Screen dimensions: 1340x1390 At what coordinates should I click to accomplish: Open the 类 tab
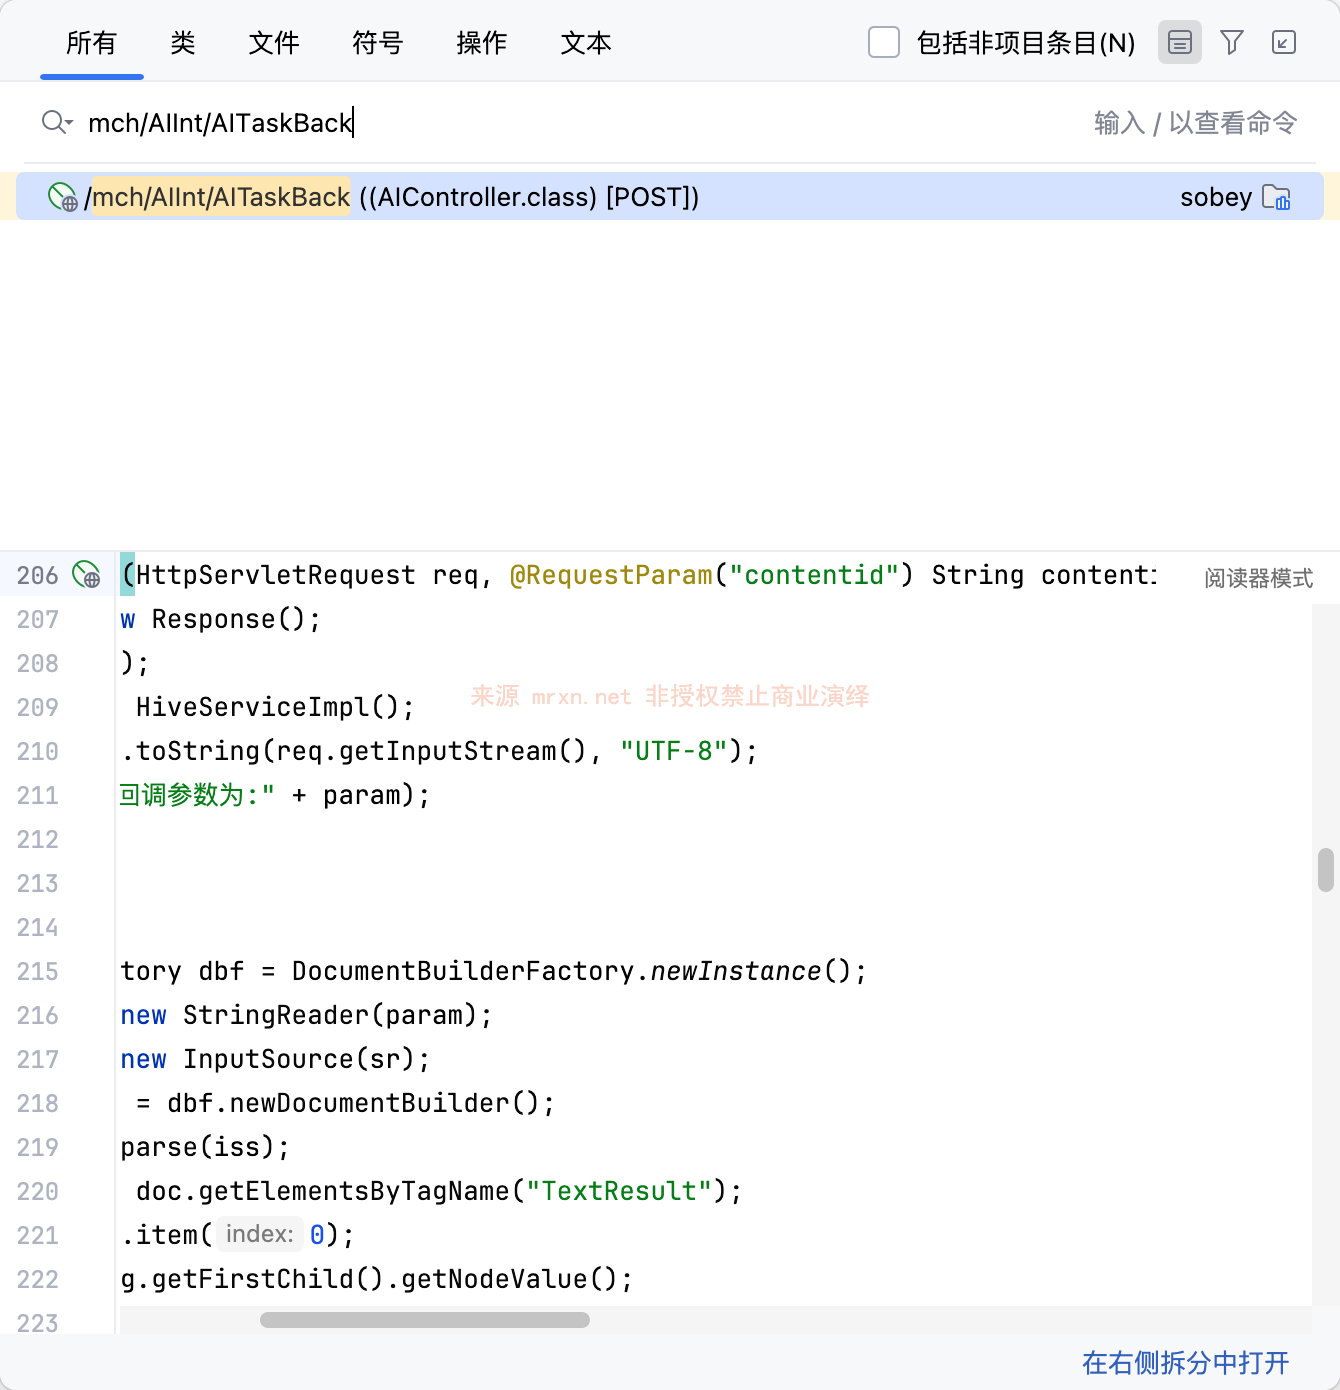coord(182,43)
